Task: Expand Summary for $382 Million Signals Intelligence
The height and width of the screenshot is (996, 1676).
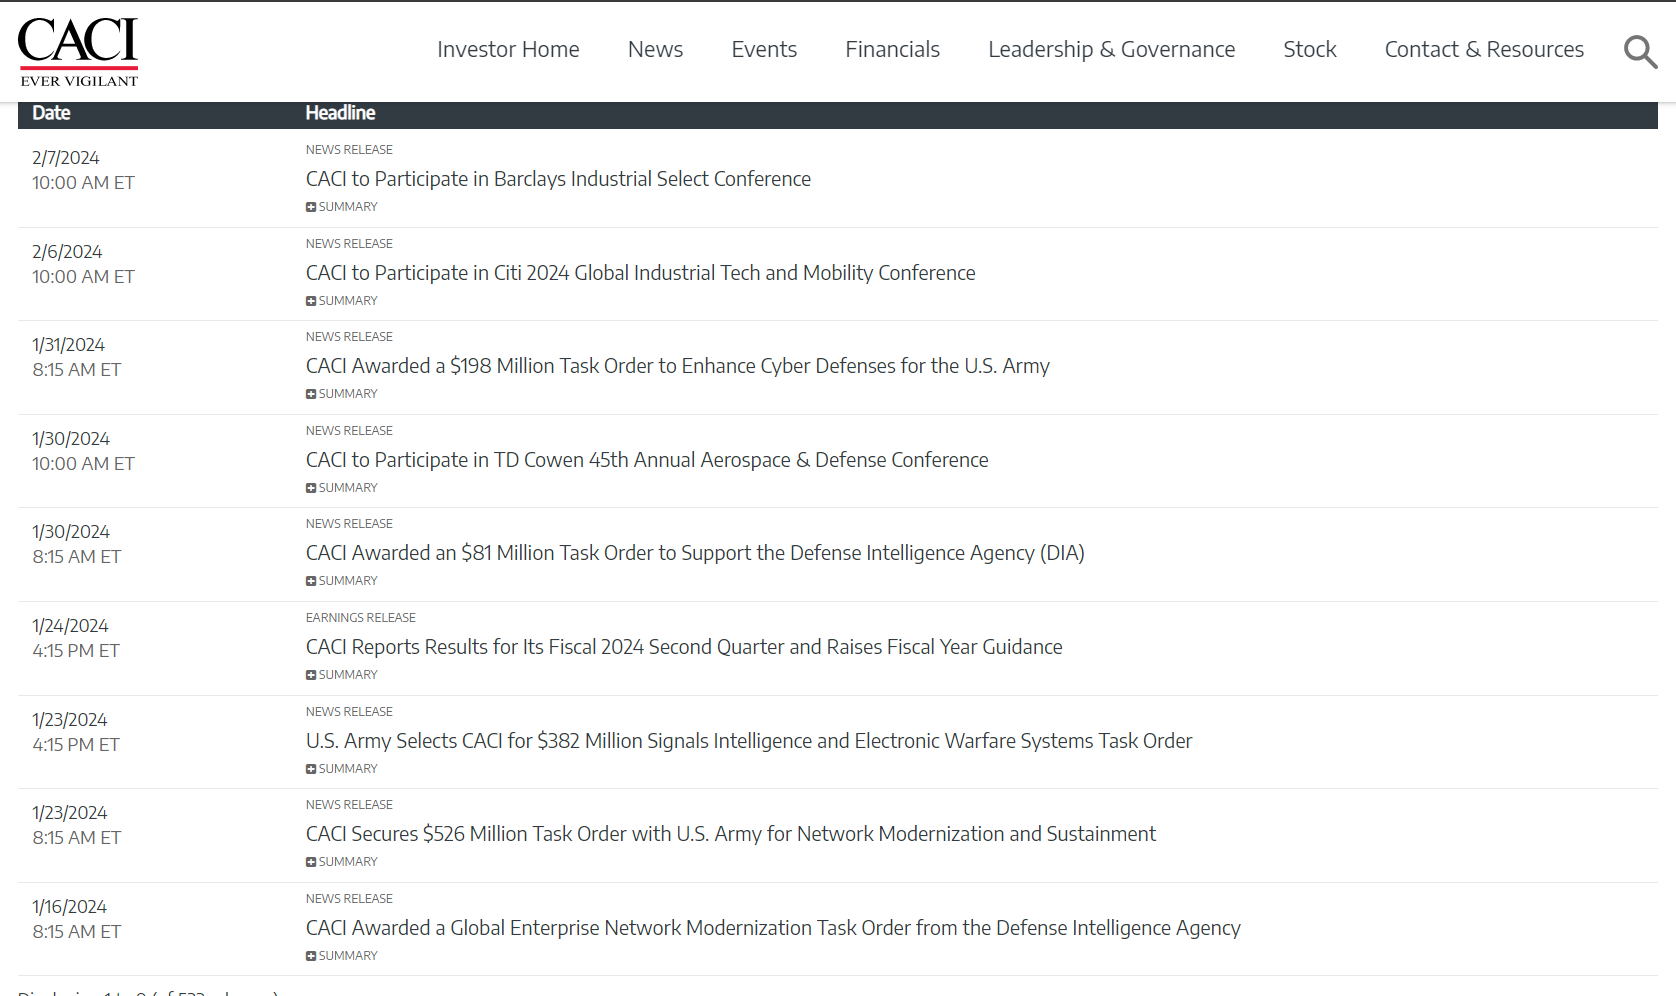Action: pos(342,769)
